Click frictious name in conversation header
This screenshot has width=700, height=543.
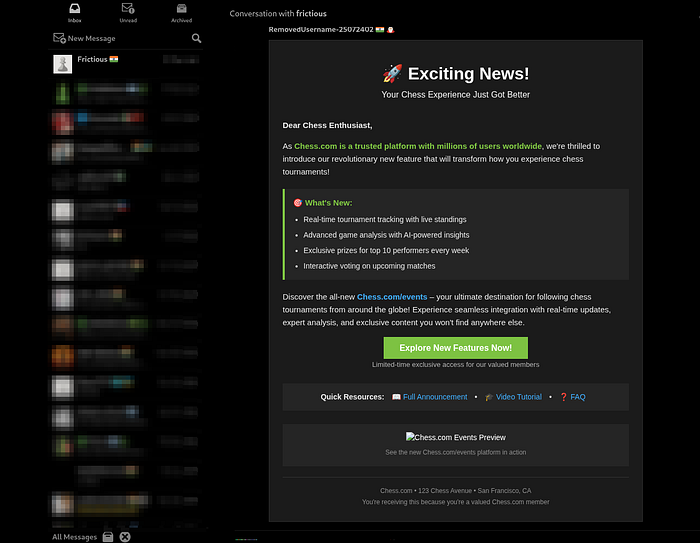point(311,13)
